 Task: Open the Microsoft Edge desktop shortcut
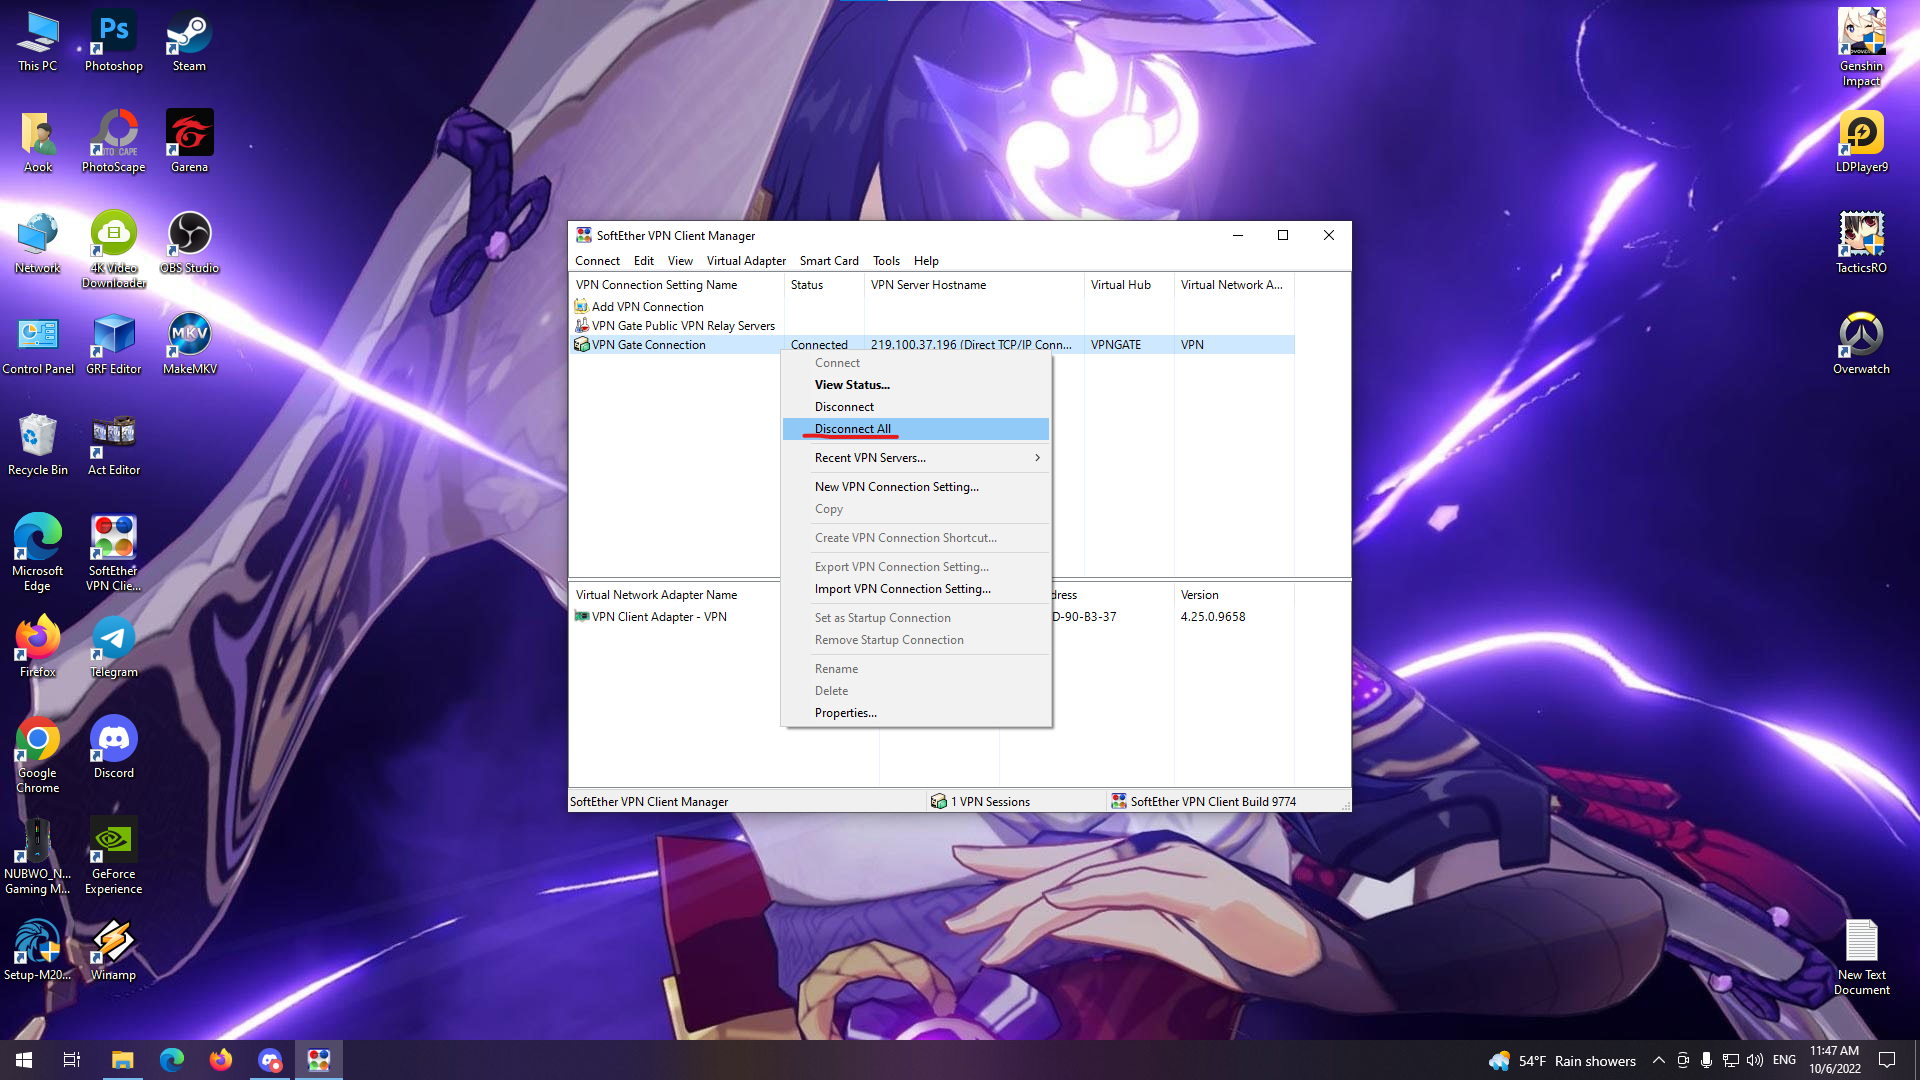(x=37, y=553)
